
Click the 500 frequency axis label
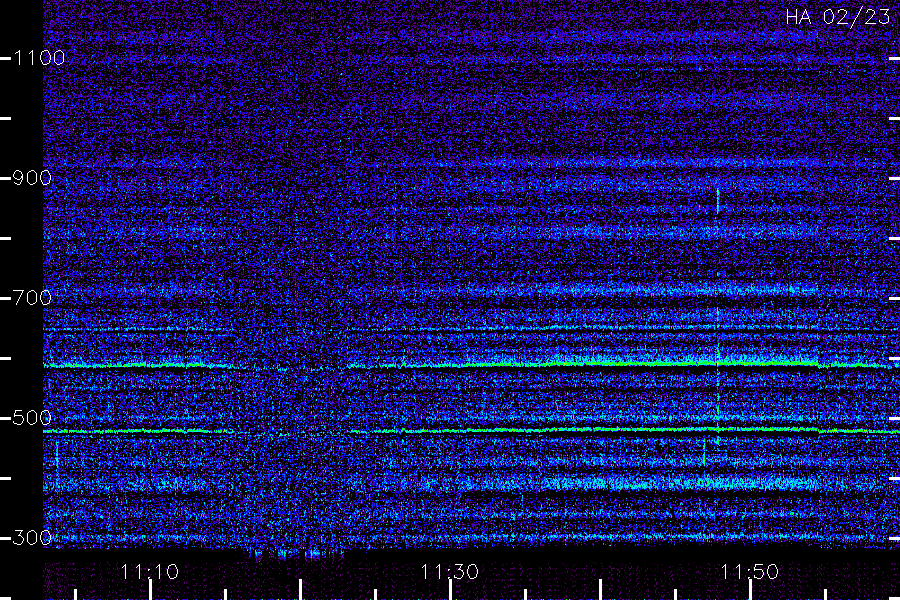[x=32, y=418]
